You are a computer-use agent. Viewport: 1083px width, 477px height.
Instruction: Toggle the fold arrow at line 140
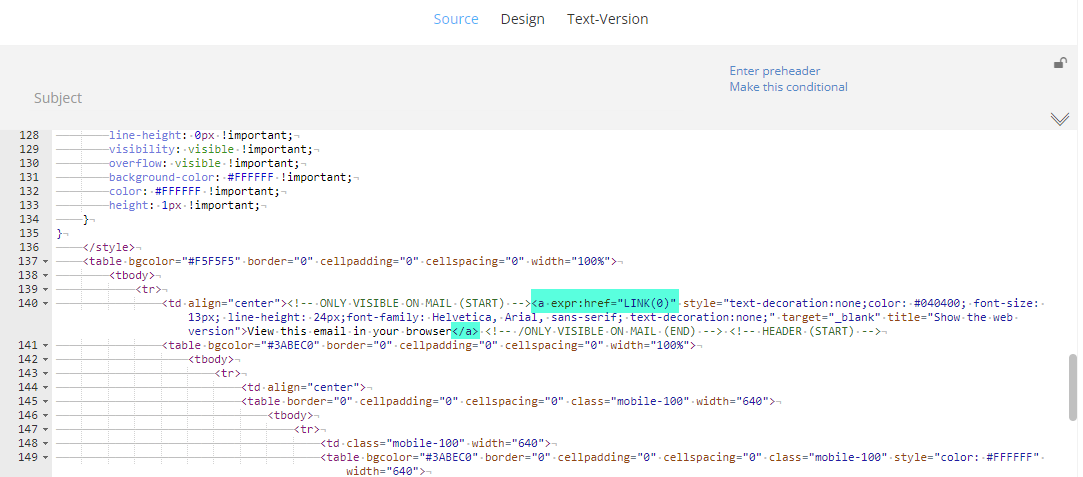click(47, 303)
